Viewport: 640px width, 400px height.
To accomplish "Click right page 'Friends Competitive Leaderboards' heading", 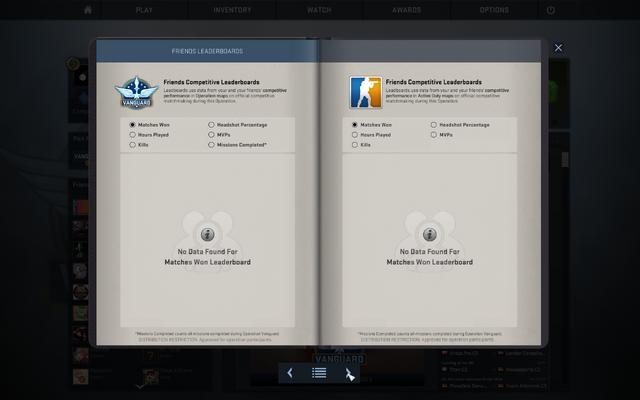I will 433,82.
